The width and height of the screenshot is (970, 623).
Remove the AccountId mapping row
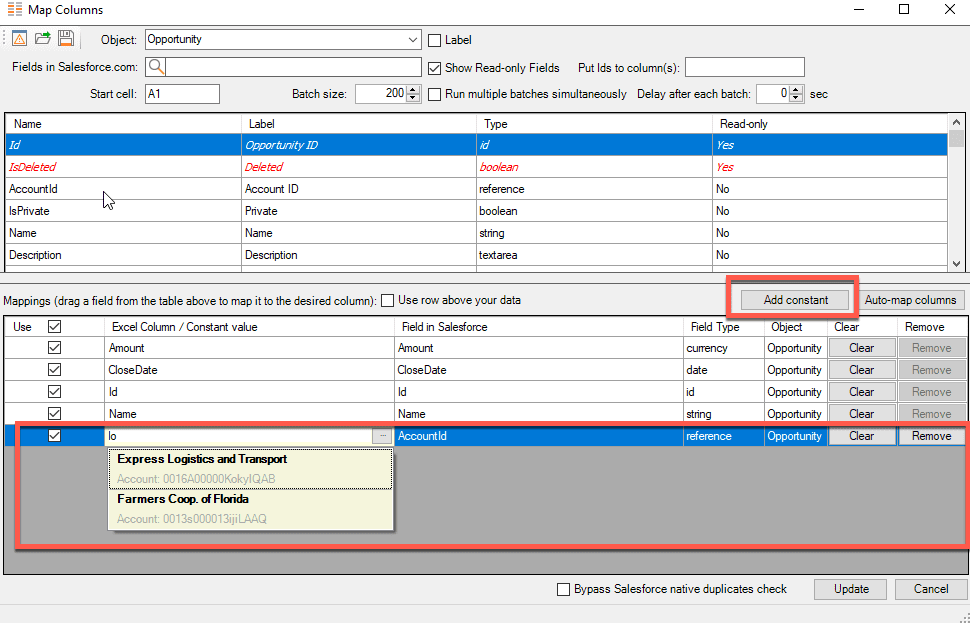pyautogui.click(x=931, y=436)
